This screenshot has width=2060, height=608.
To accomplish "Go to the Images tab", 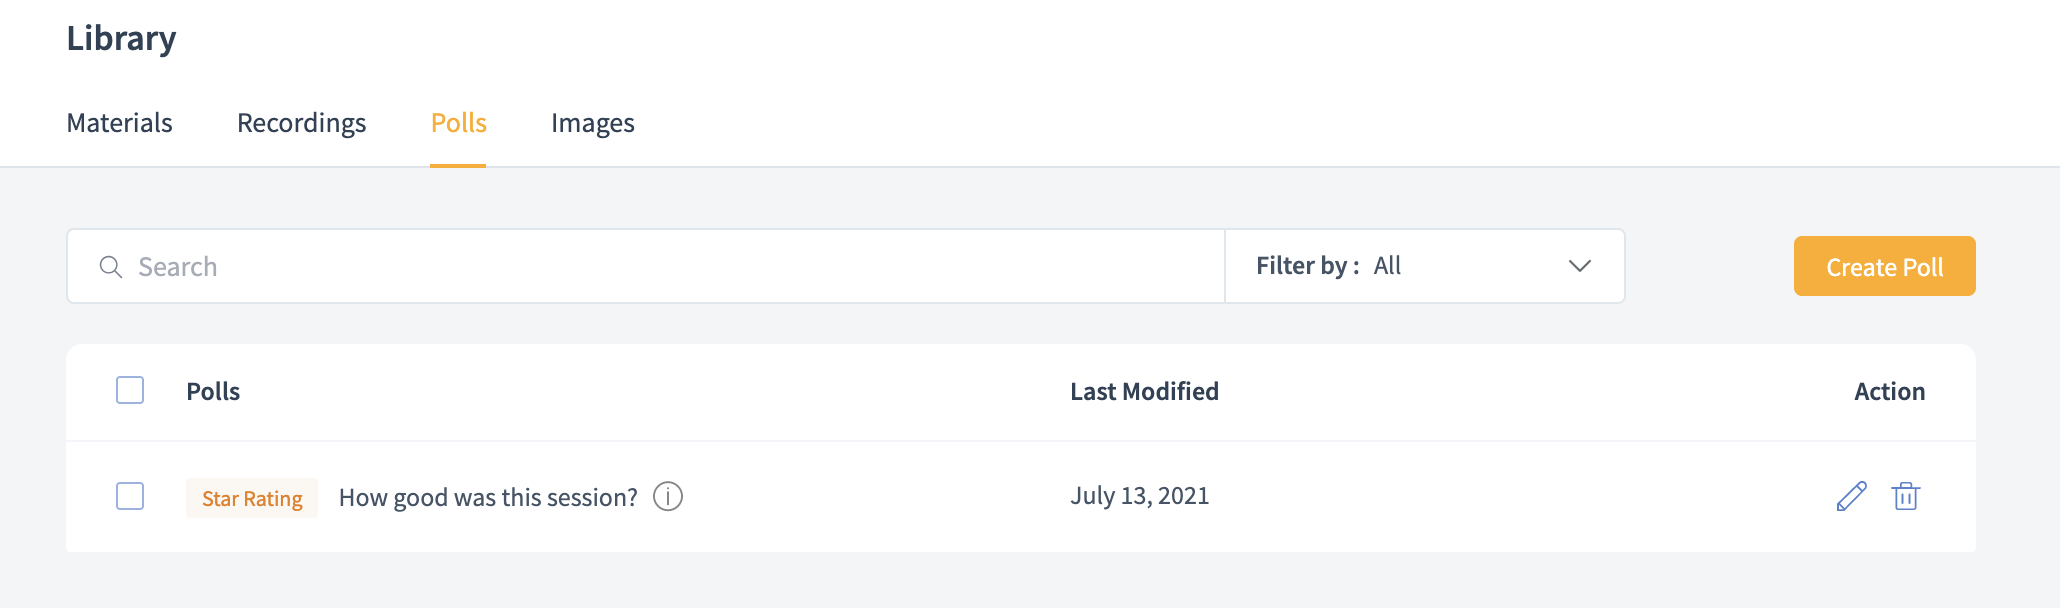I will [592, 123].
